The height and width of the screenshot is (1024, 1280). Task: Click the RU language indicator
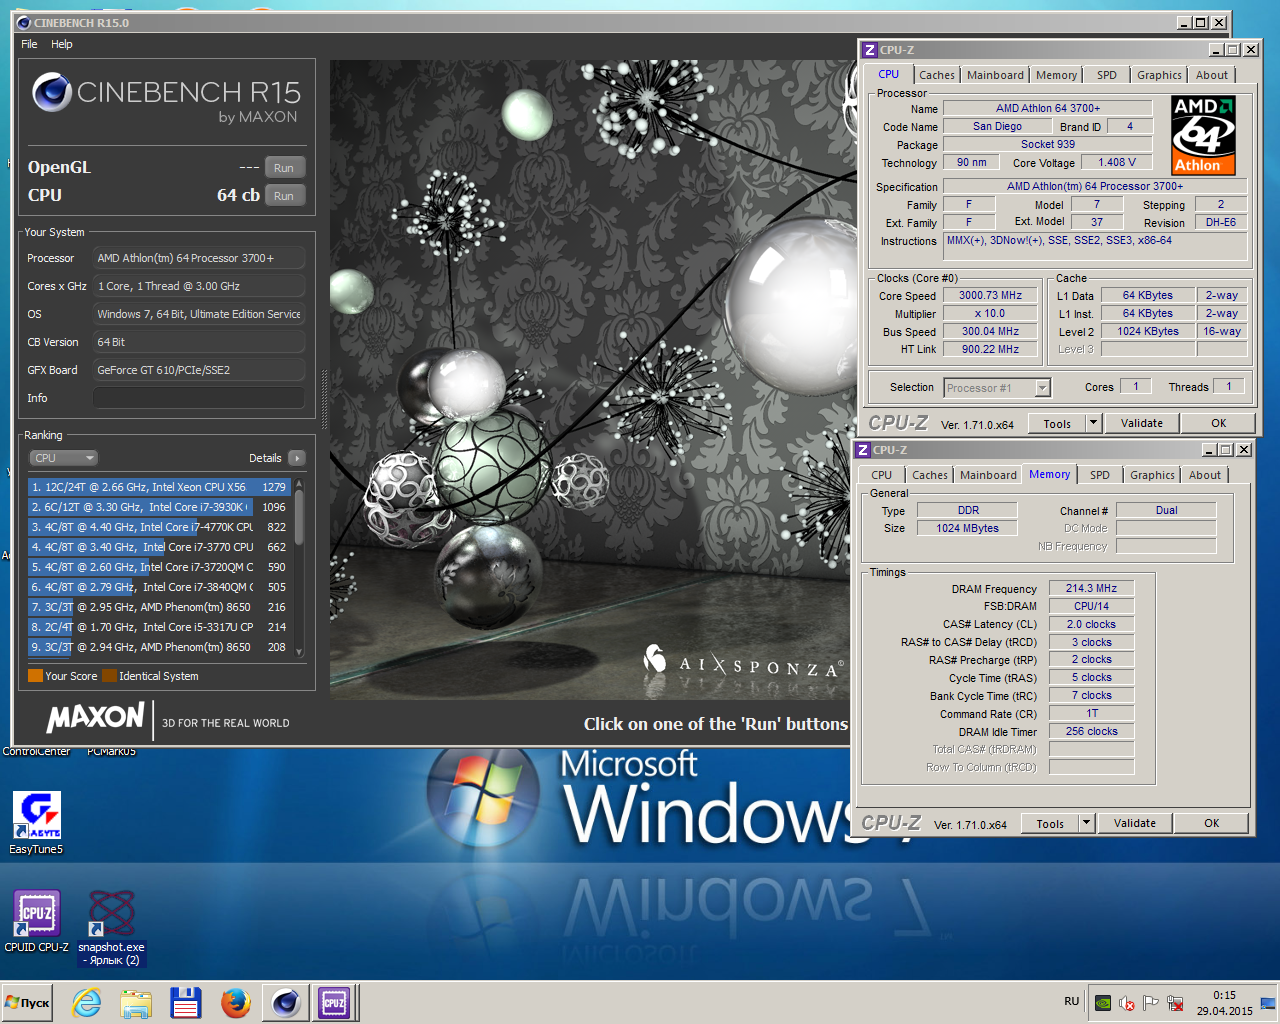[x=1071, y=1001]
